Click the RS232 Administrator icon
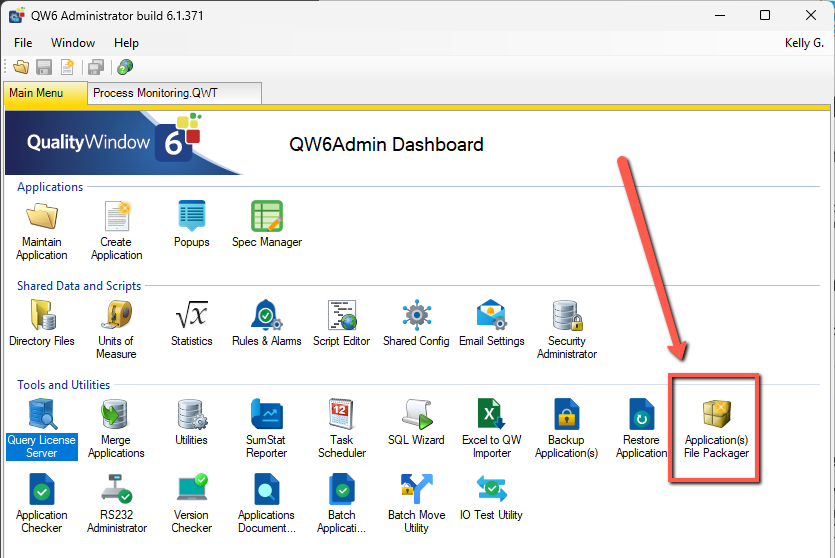The width and height of the screenshot is (835, 558). [117, 490]
